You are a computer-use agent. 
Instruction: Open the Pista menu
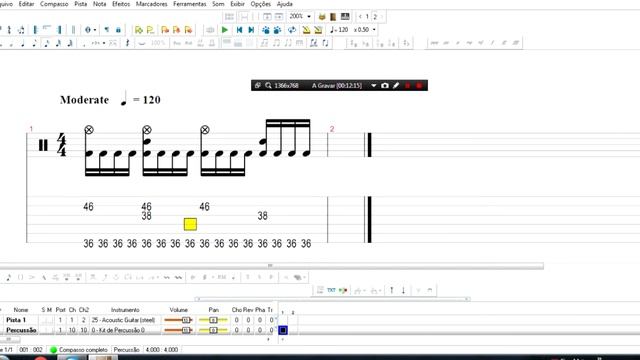80,4
